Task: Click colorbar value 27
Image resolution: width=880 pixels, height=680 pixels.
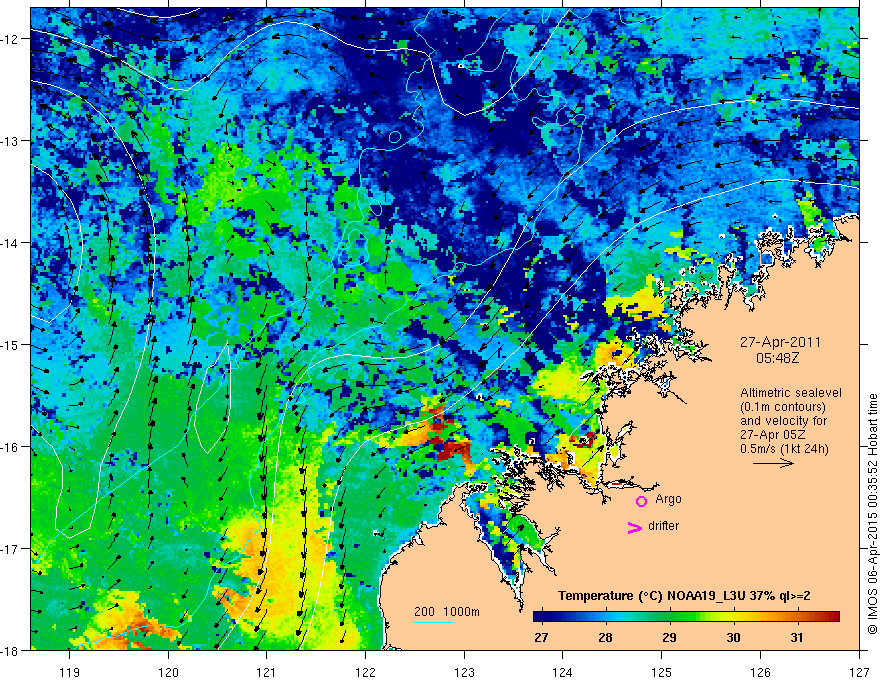Action: point(541,637)
